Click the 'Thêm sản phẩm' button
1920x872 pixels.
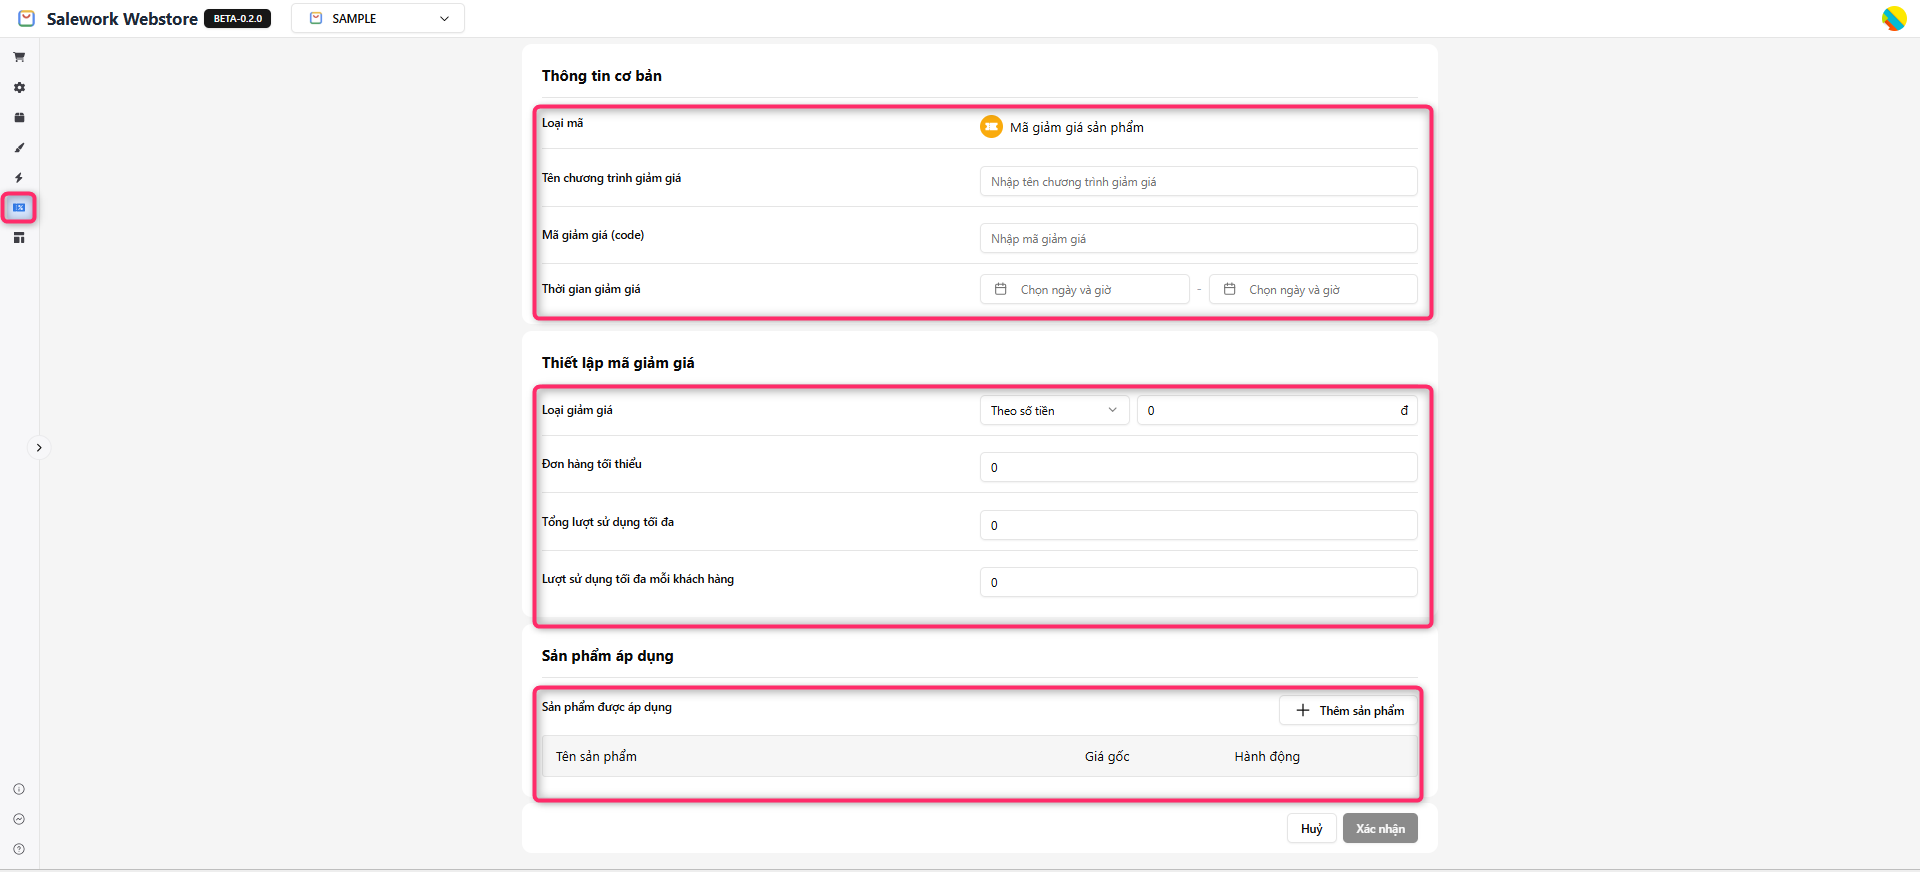click(1349, 711)
